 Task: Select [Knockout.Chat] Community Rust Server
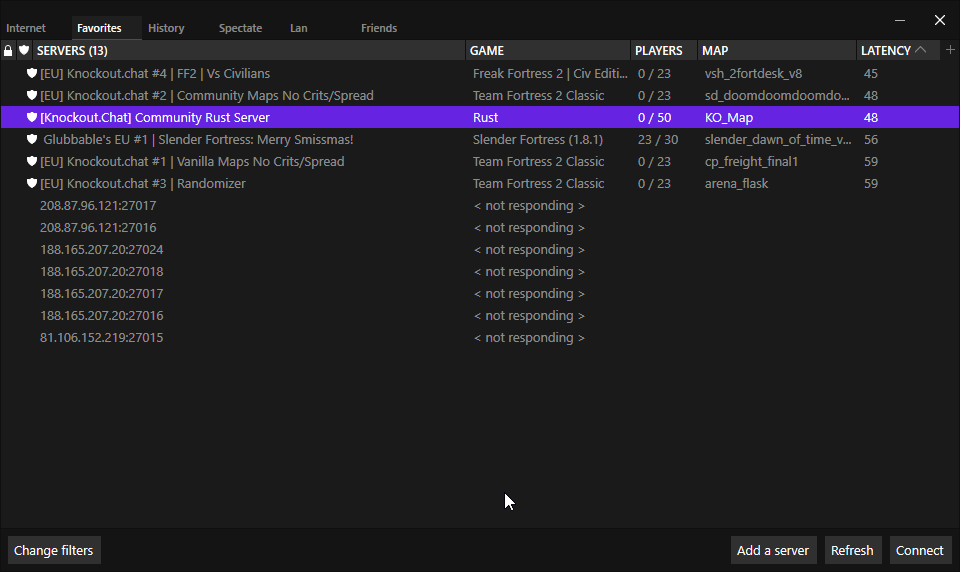point(480,118)
